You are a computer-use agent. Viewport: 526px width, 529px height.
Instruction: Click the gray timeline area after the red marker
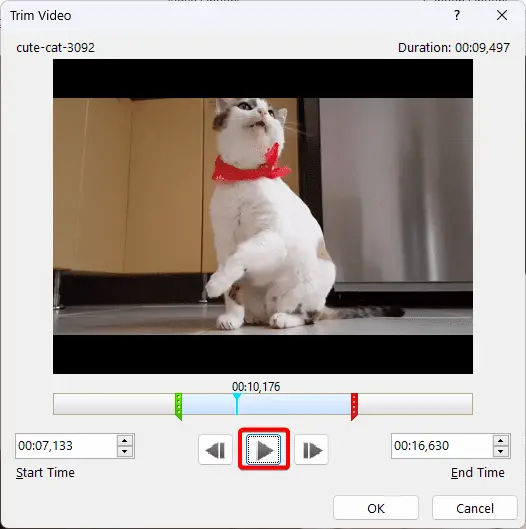[x=415, y=404]
